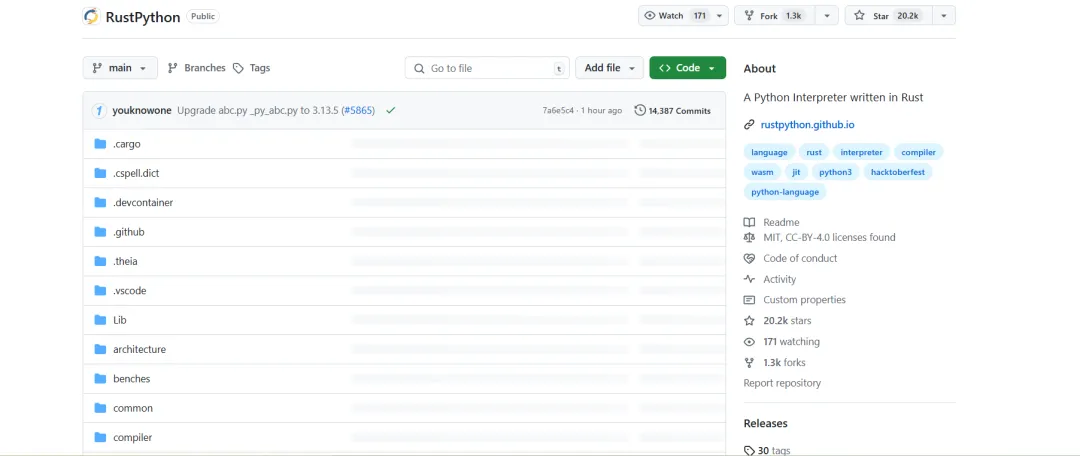Click the .github folder icon
The height and width of the screenshot is (456, 1080).
tap(100, 232)
